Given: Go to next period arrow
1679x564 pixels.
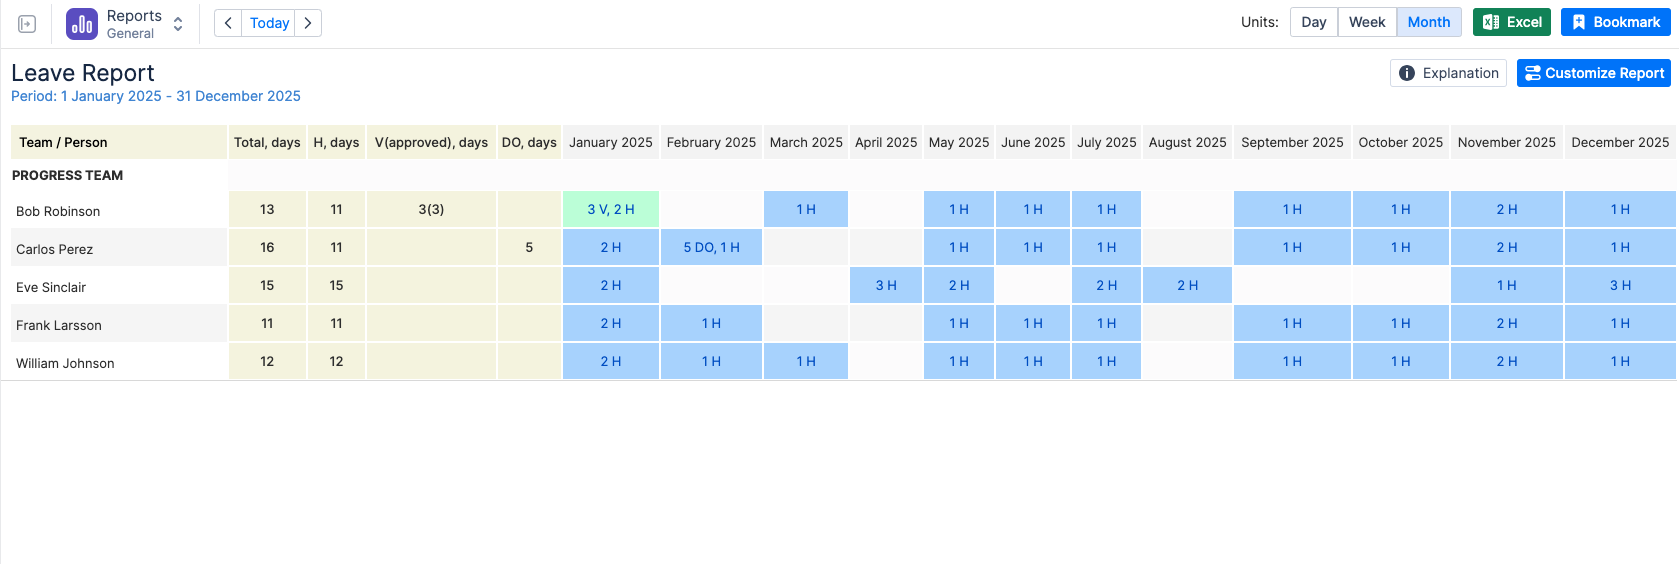Looking at the screenshot, I should (x=308, y=23).
